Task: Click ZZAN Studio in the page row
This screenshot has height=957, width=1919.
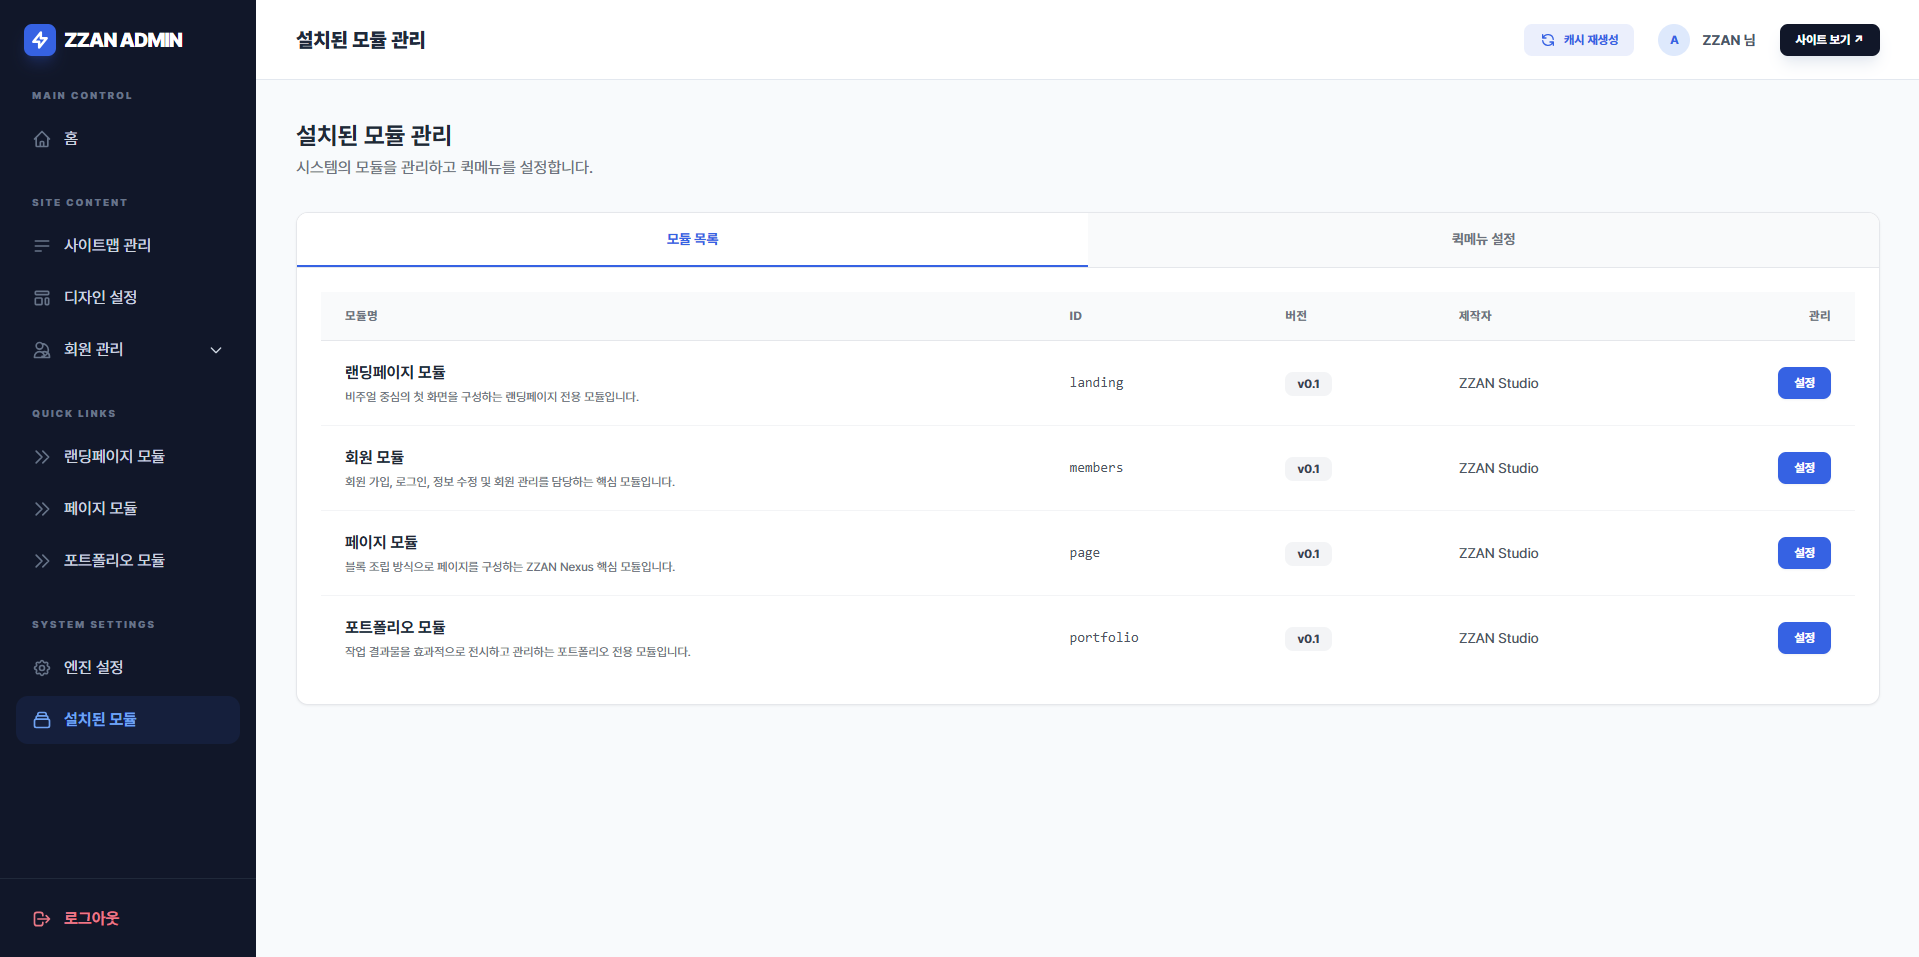Action: (1498, 553)
